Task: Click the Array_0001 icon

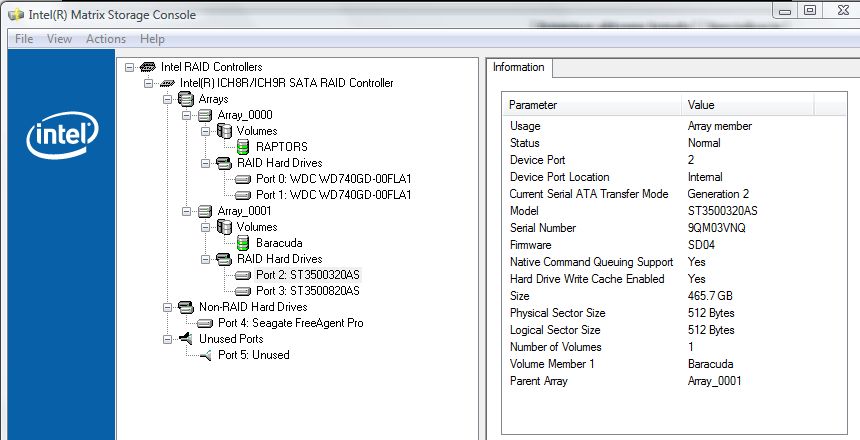Action: pos(205,211)
